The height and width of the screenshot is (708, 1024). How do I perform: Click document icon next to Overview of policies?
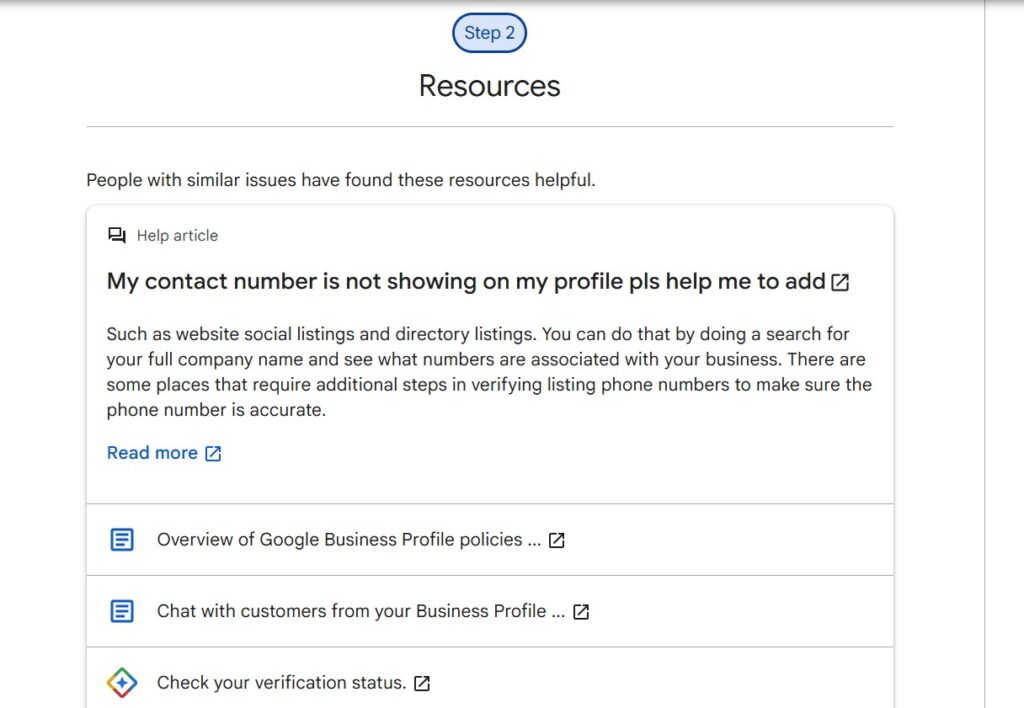(121, 540)
